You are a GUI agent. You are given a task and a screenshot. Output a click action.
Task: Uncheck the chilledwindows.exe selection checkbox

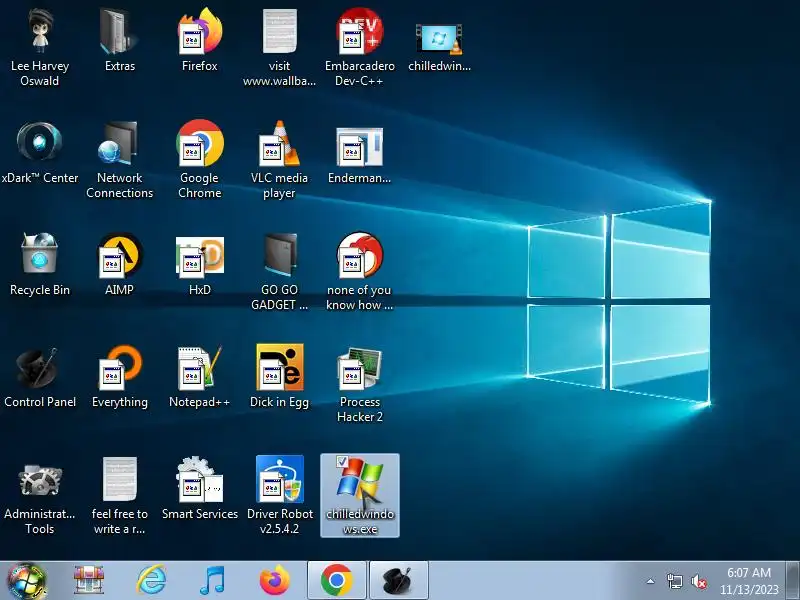(342, 462)
